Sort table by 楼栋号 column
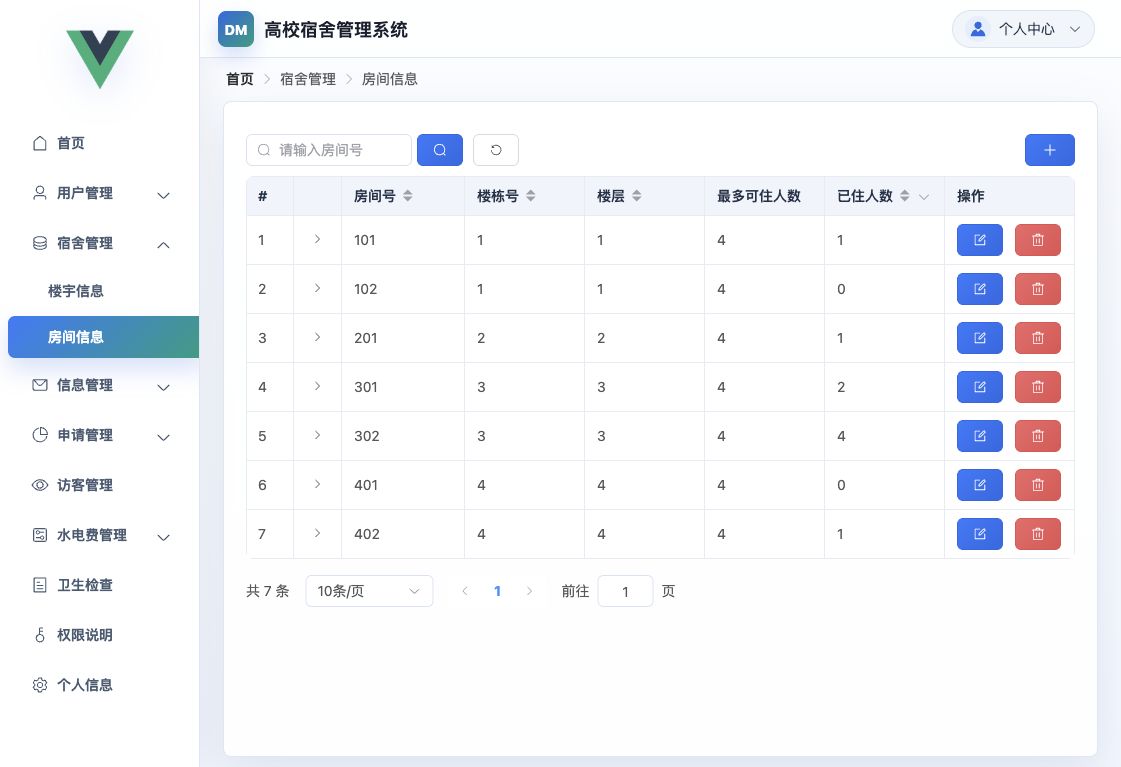The width and height of the screenshot is (1121, 767). pos(530,196)
